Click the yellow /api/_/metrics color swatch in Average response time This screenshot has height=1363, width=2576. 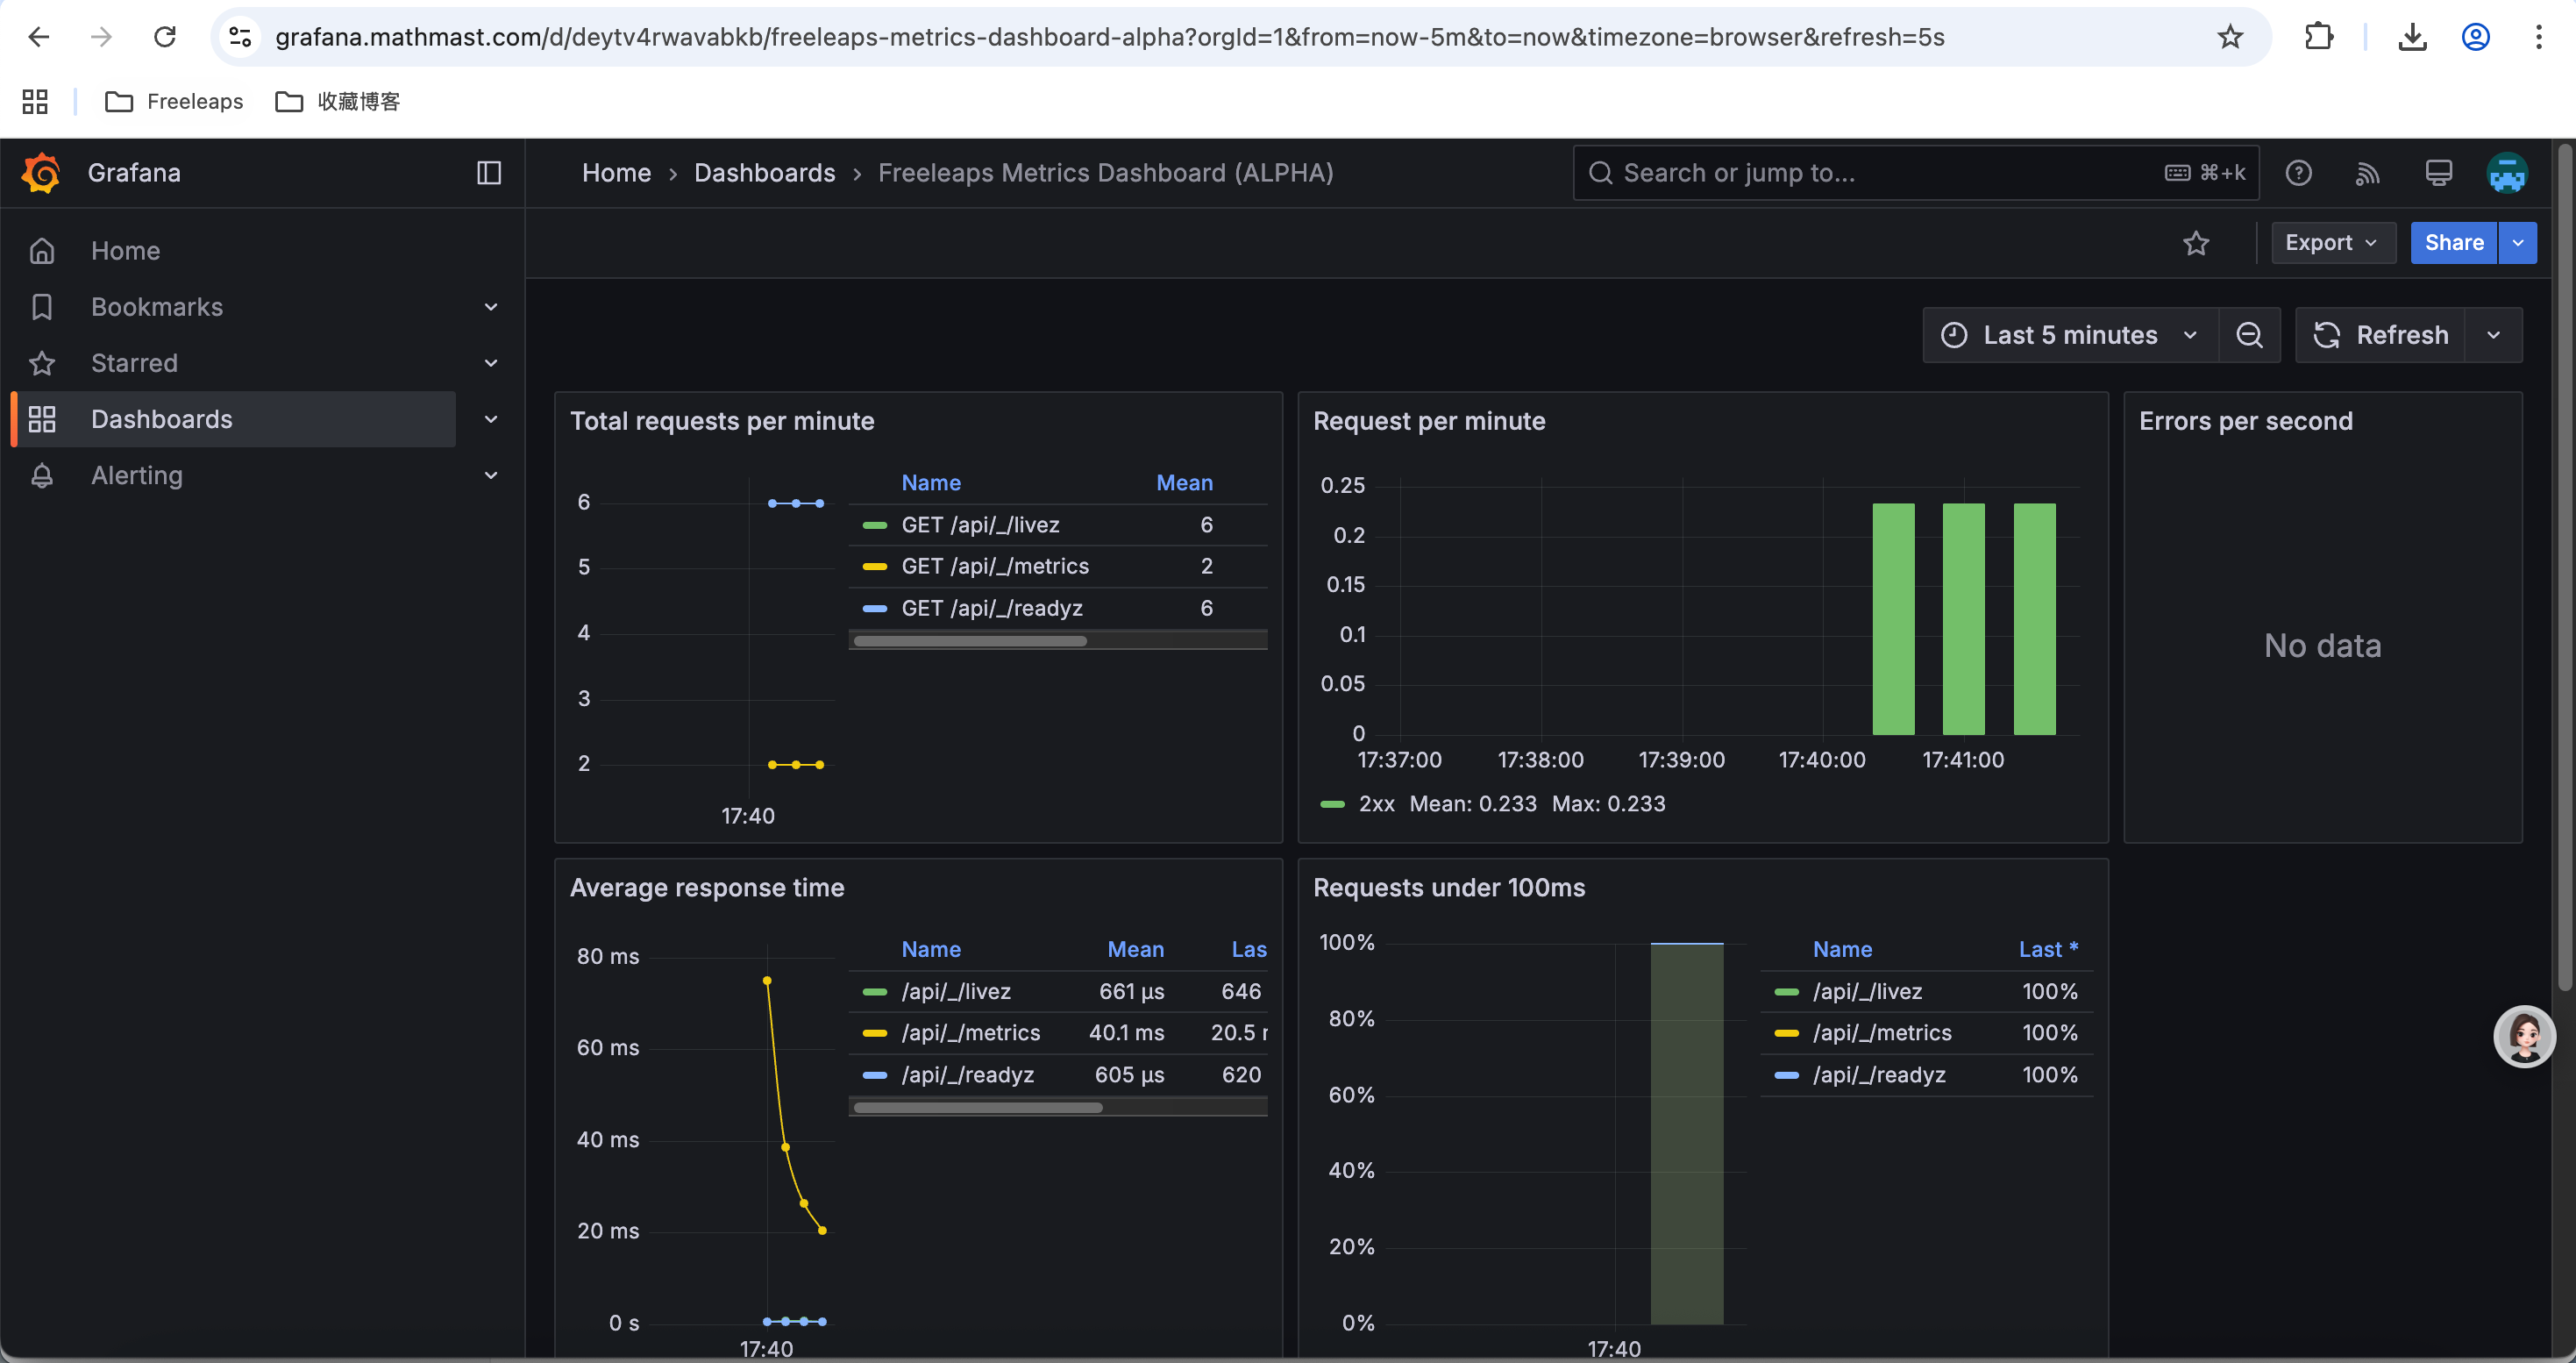click(x=875, y=1033)
